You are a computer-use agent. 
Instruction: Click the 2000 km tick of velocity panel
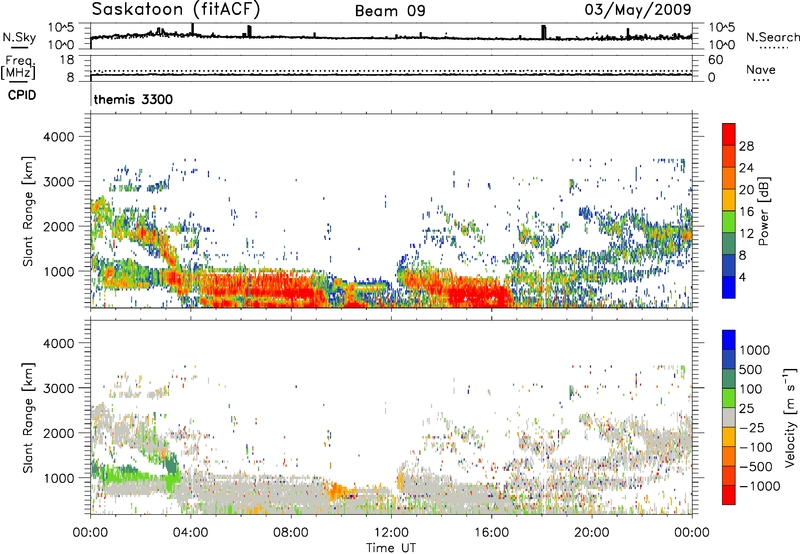(x=59, y=433)
